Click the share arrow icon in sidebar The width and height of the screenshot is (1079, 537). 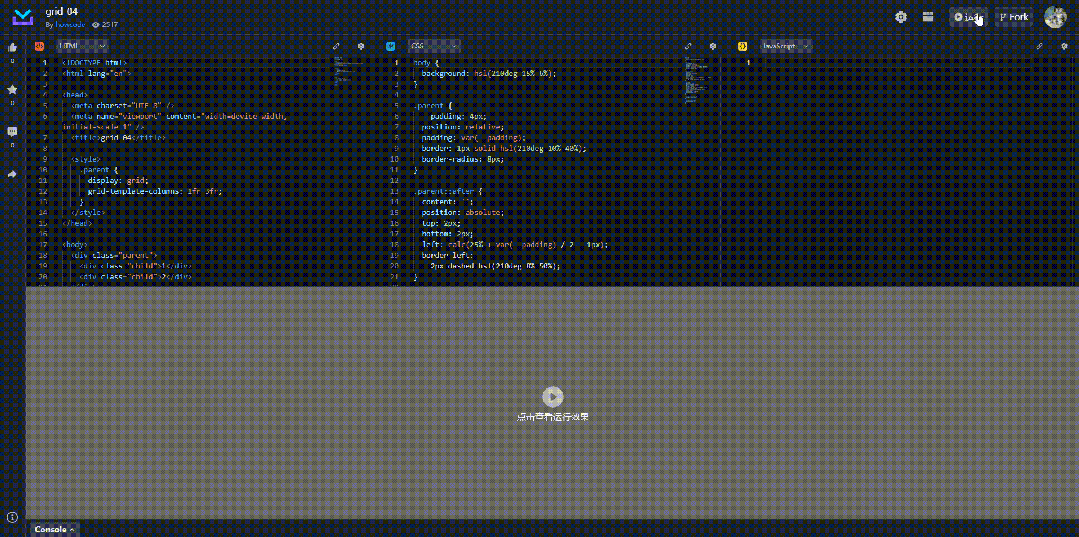coord(12,174)
